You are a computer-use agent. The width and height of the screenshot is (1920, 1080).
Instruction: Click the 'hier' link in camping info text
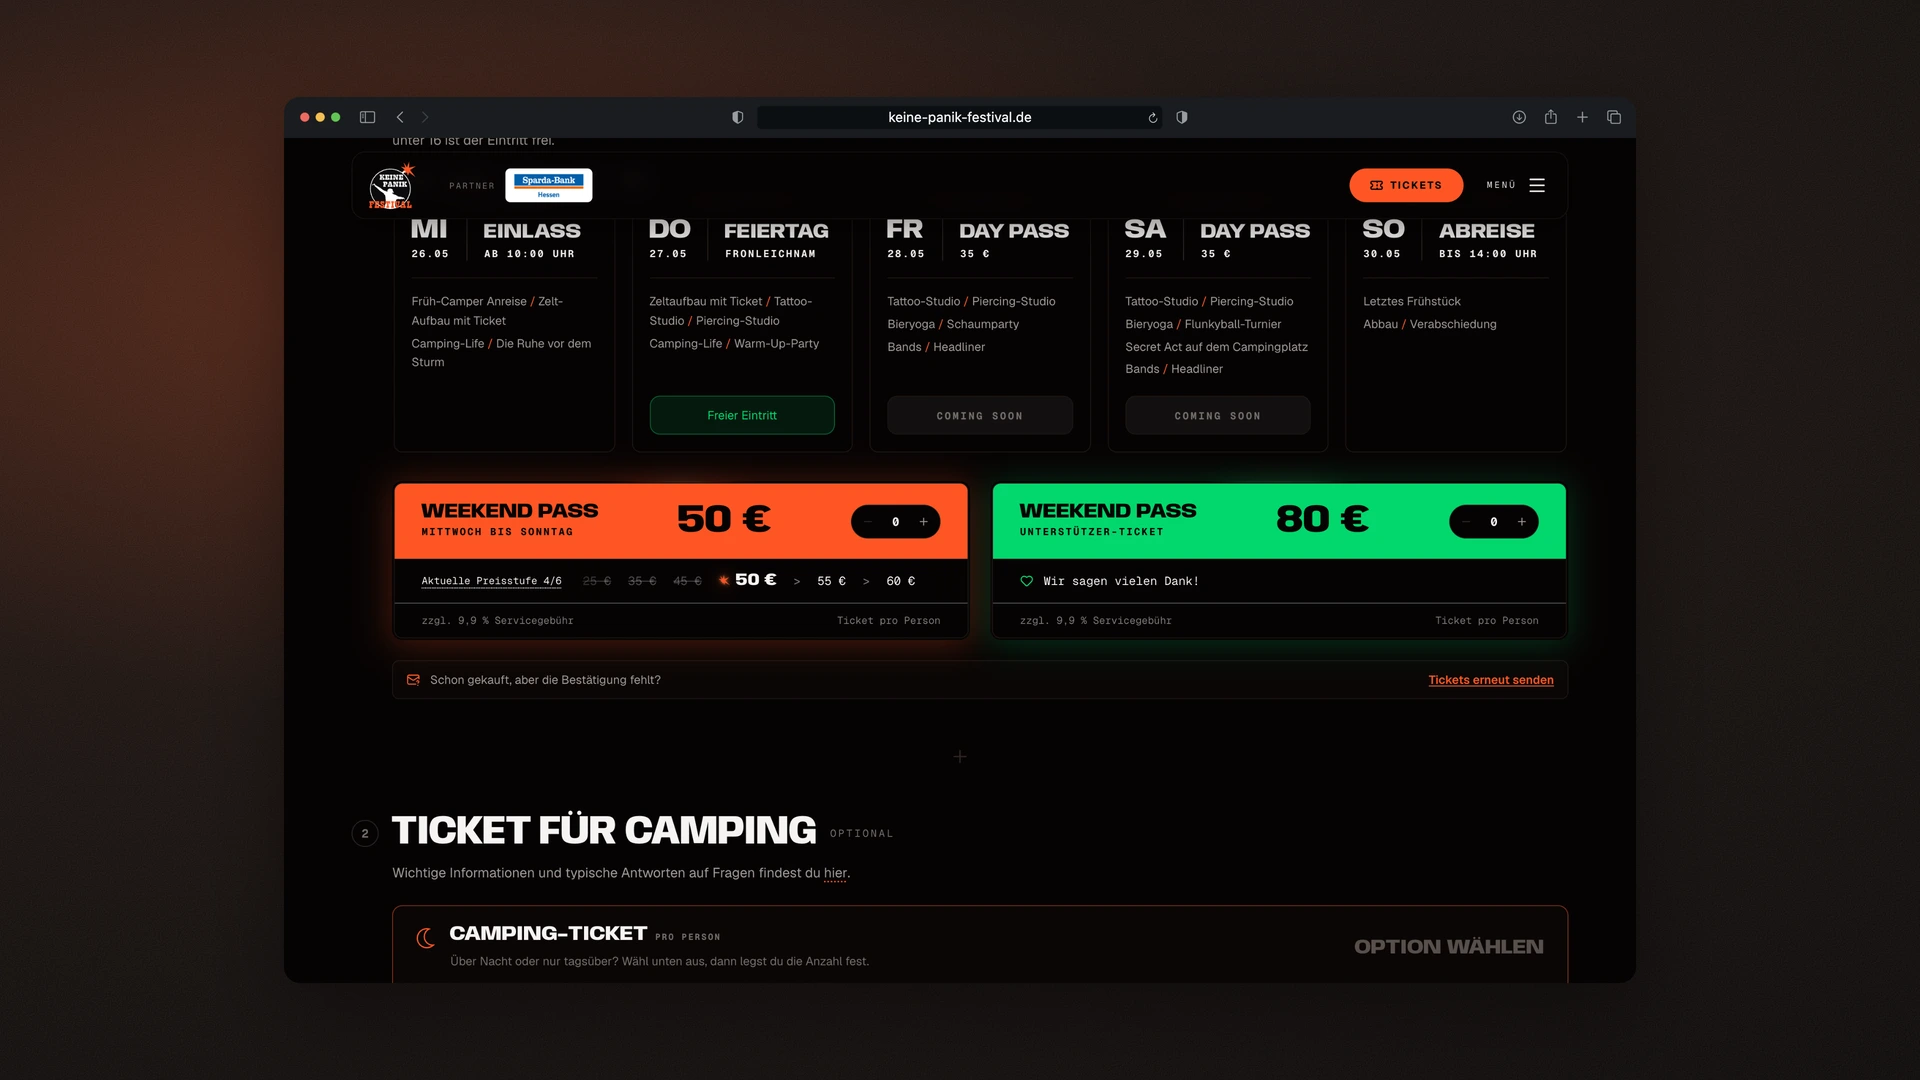point(835,873)
